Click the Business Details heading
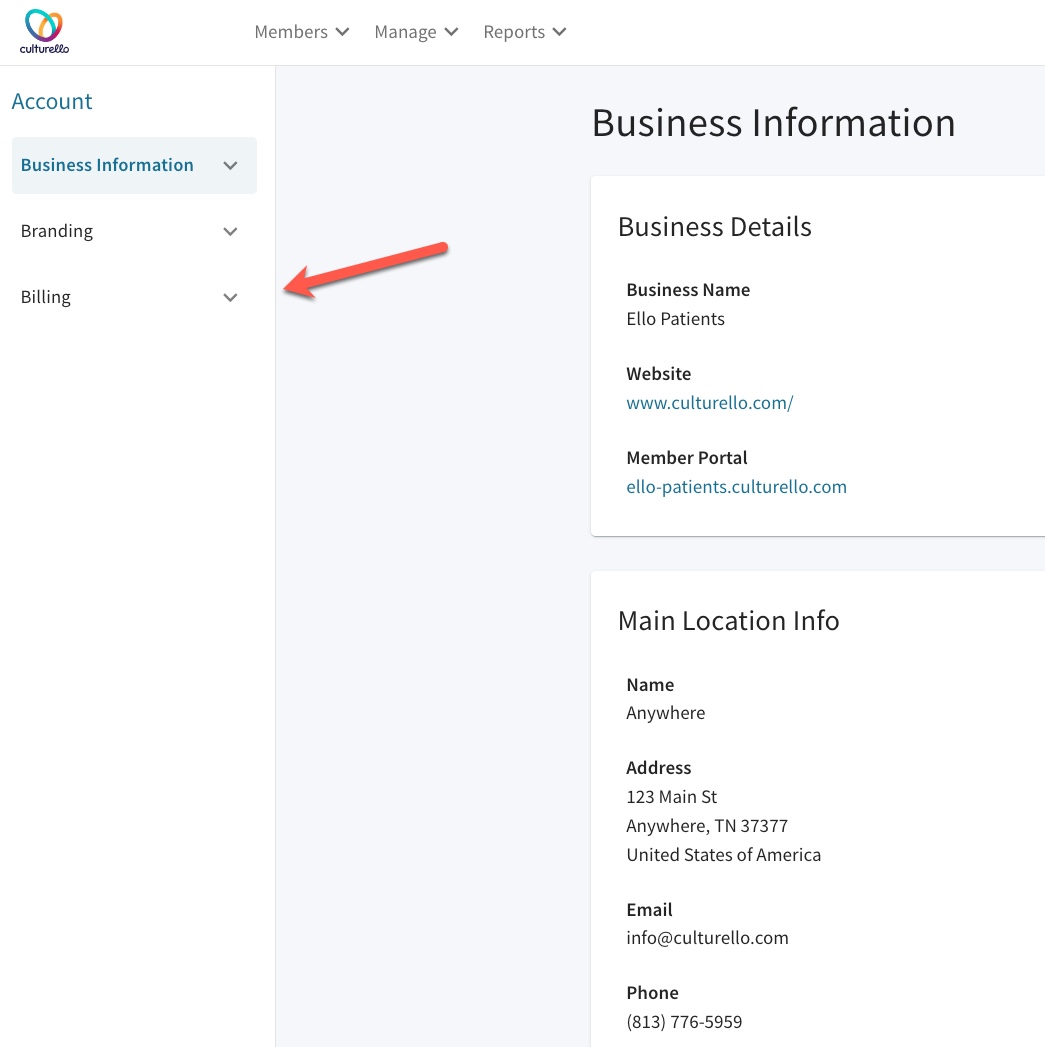 pos(714,227)
